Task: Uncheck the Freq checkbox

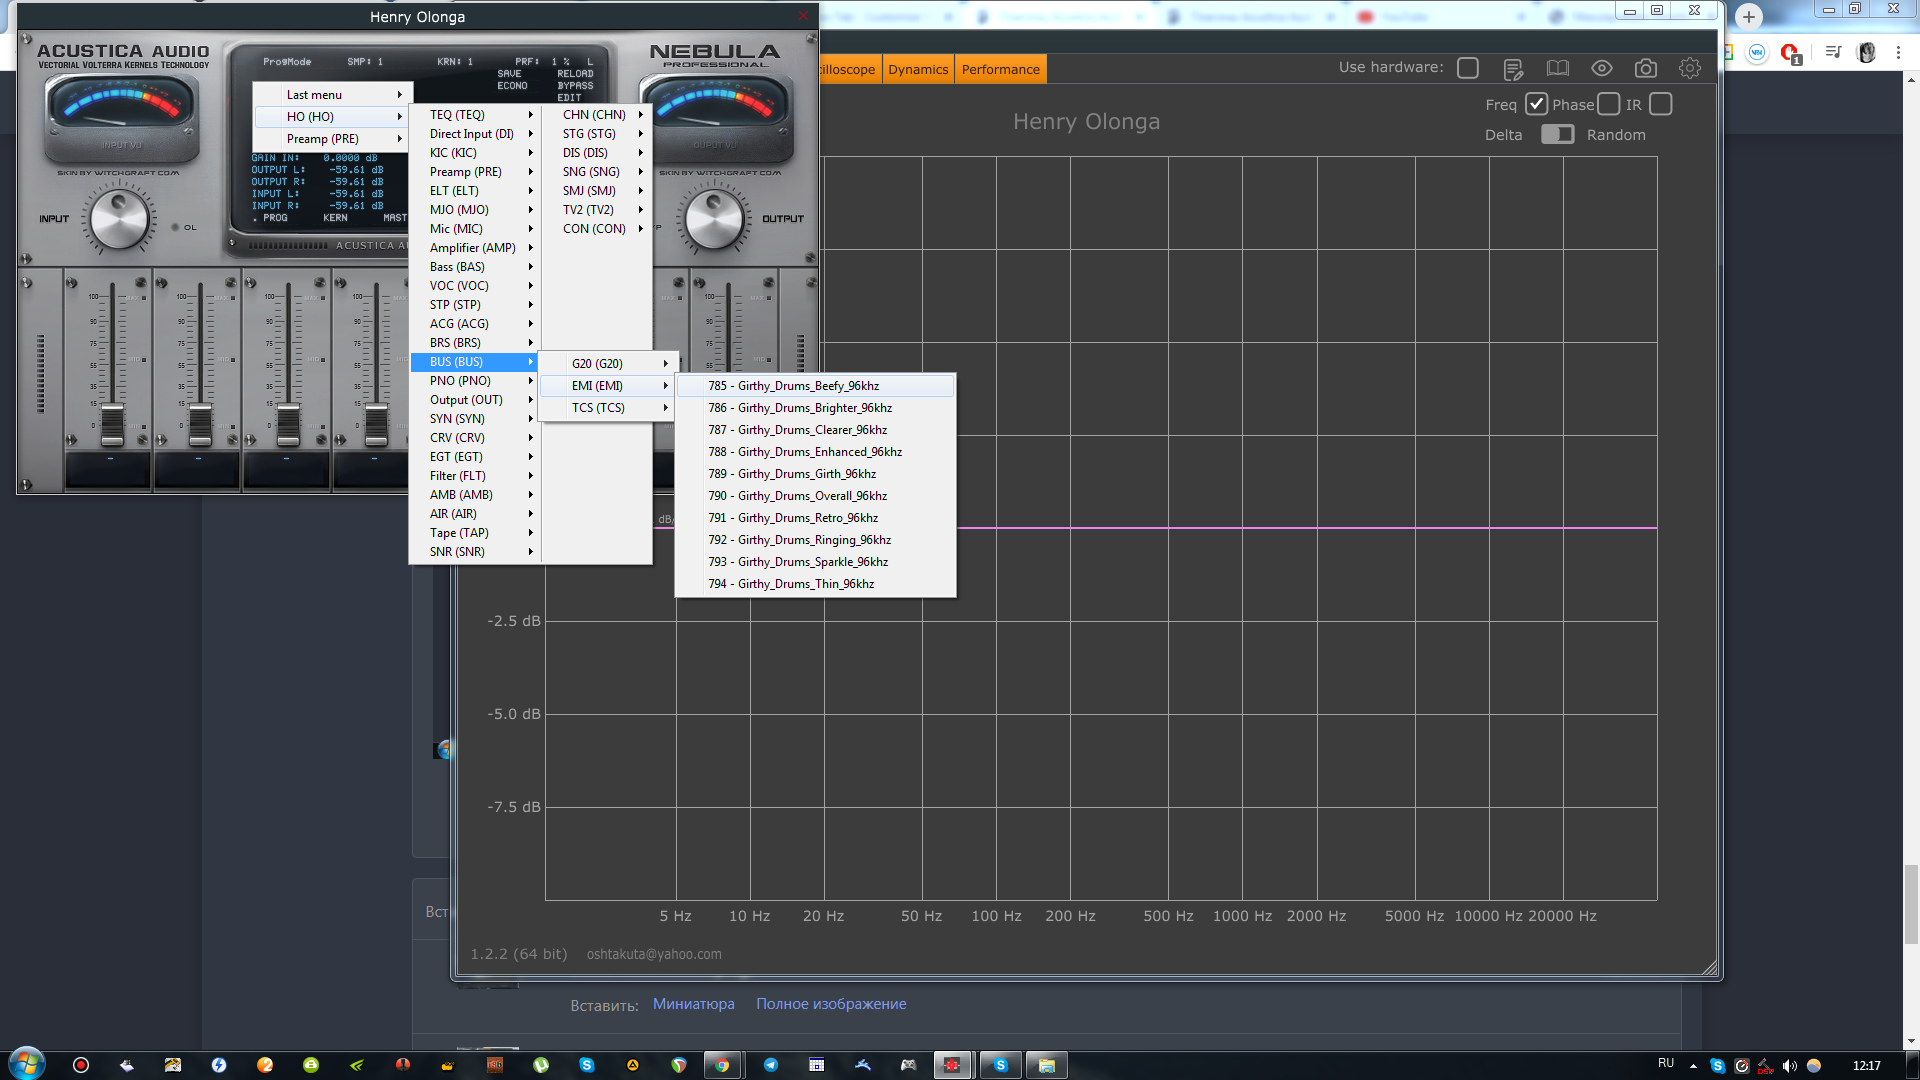Action: 1536,104
